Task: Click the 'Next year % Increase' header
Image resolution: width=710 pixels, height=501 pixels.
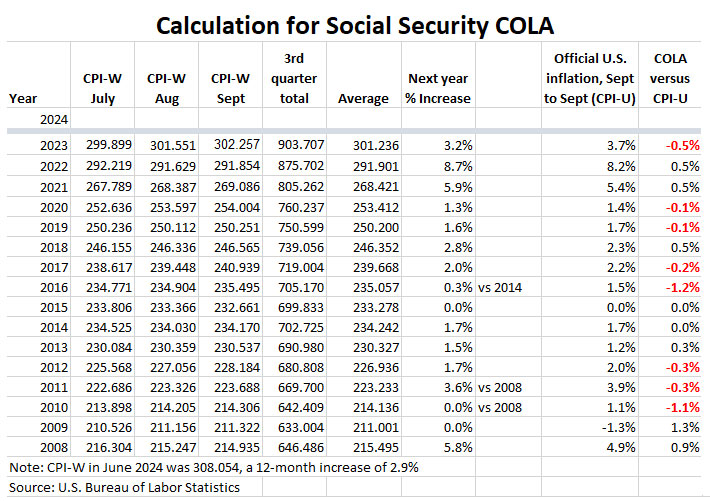Action: [x=439, y=87]
